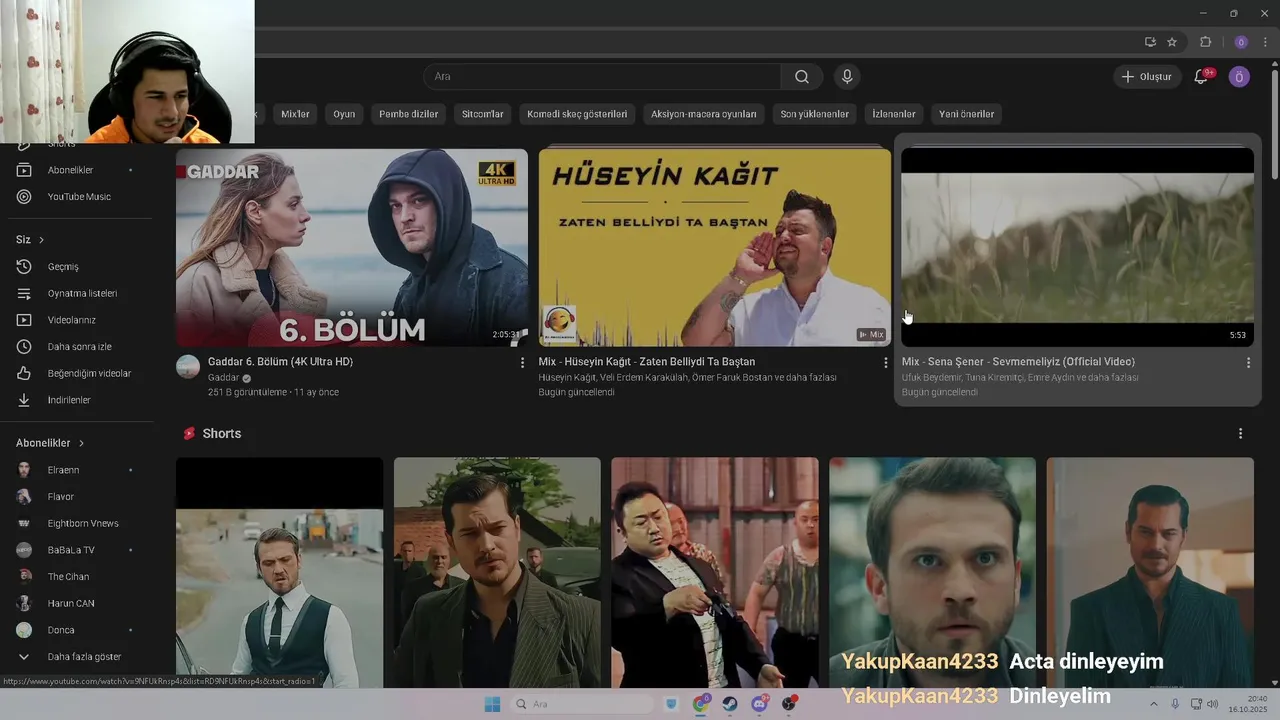The image size is (1280, 720).
Task: Open OBS Studio from the taskbar
Action: [x=790, y=704]
